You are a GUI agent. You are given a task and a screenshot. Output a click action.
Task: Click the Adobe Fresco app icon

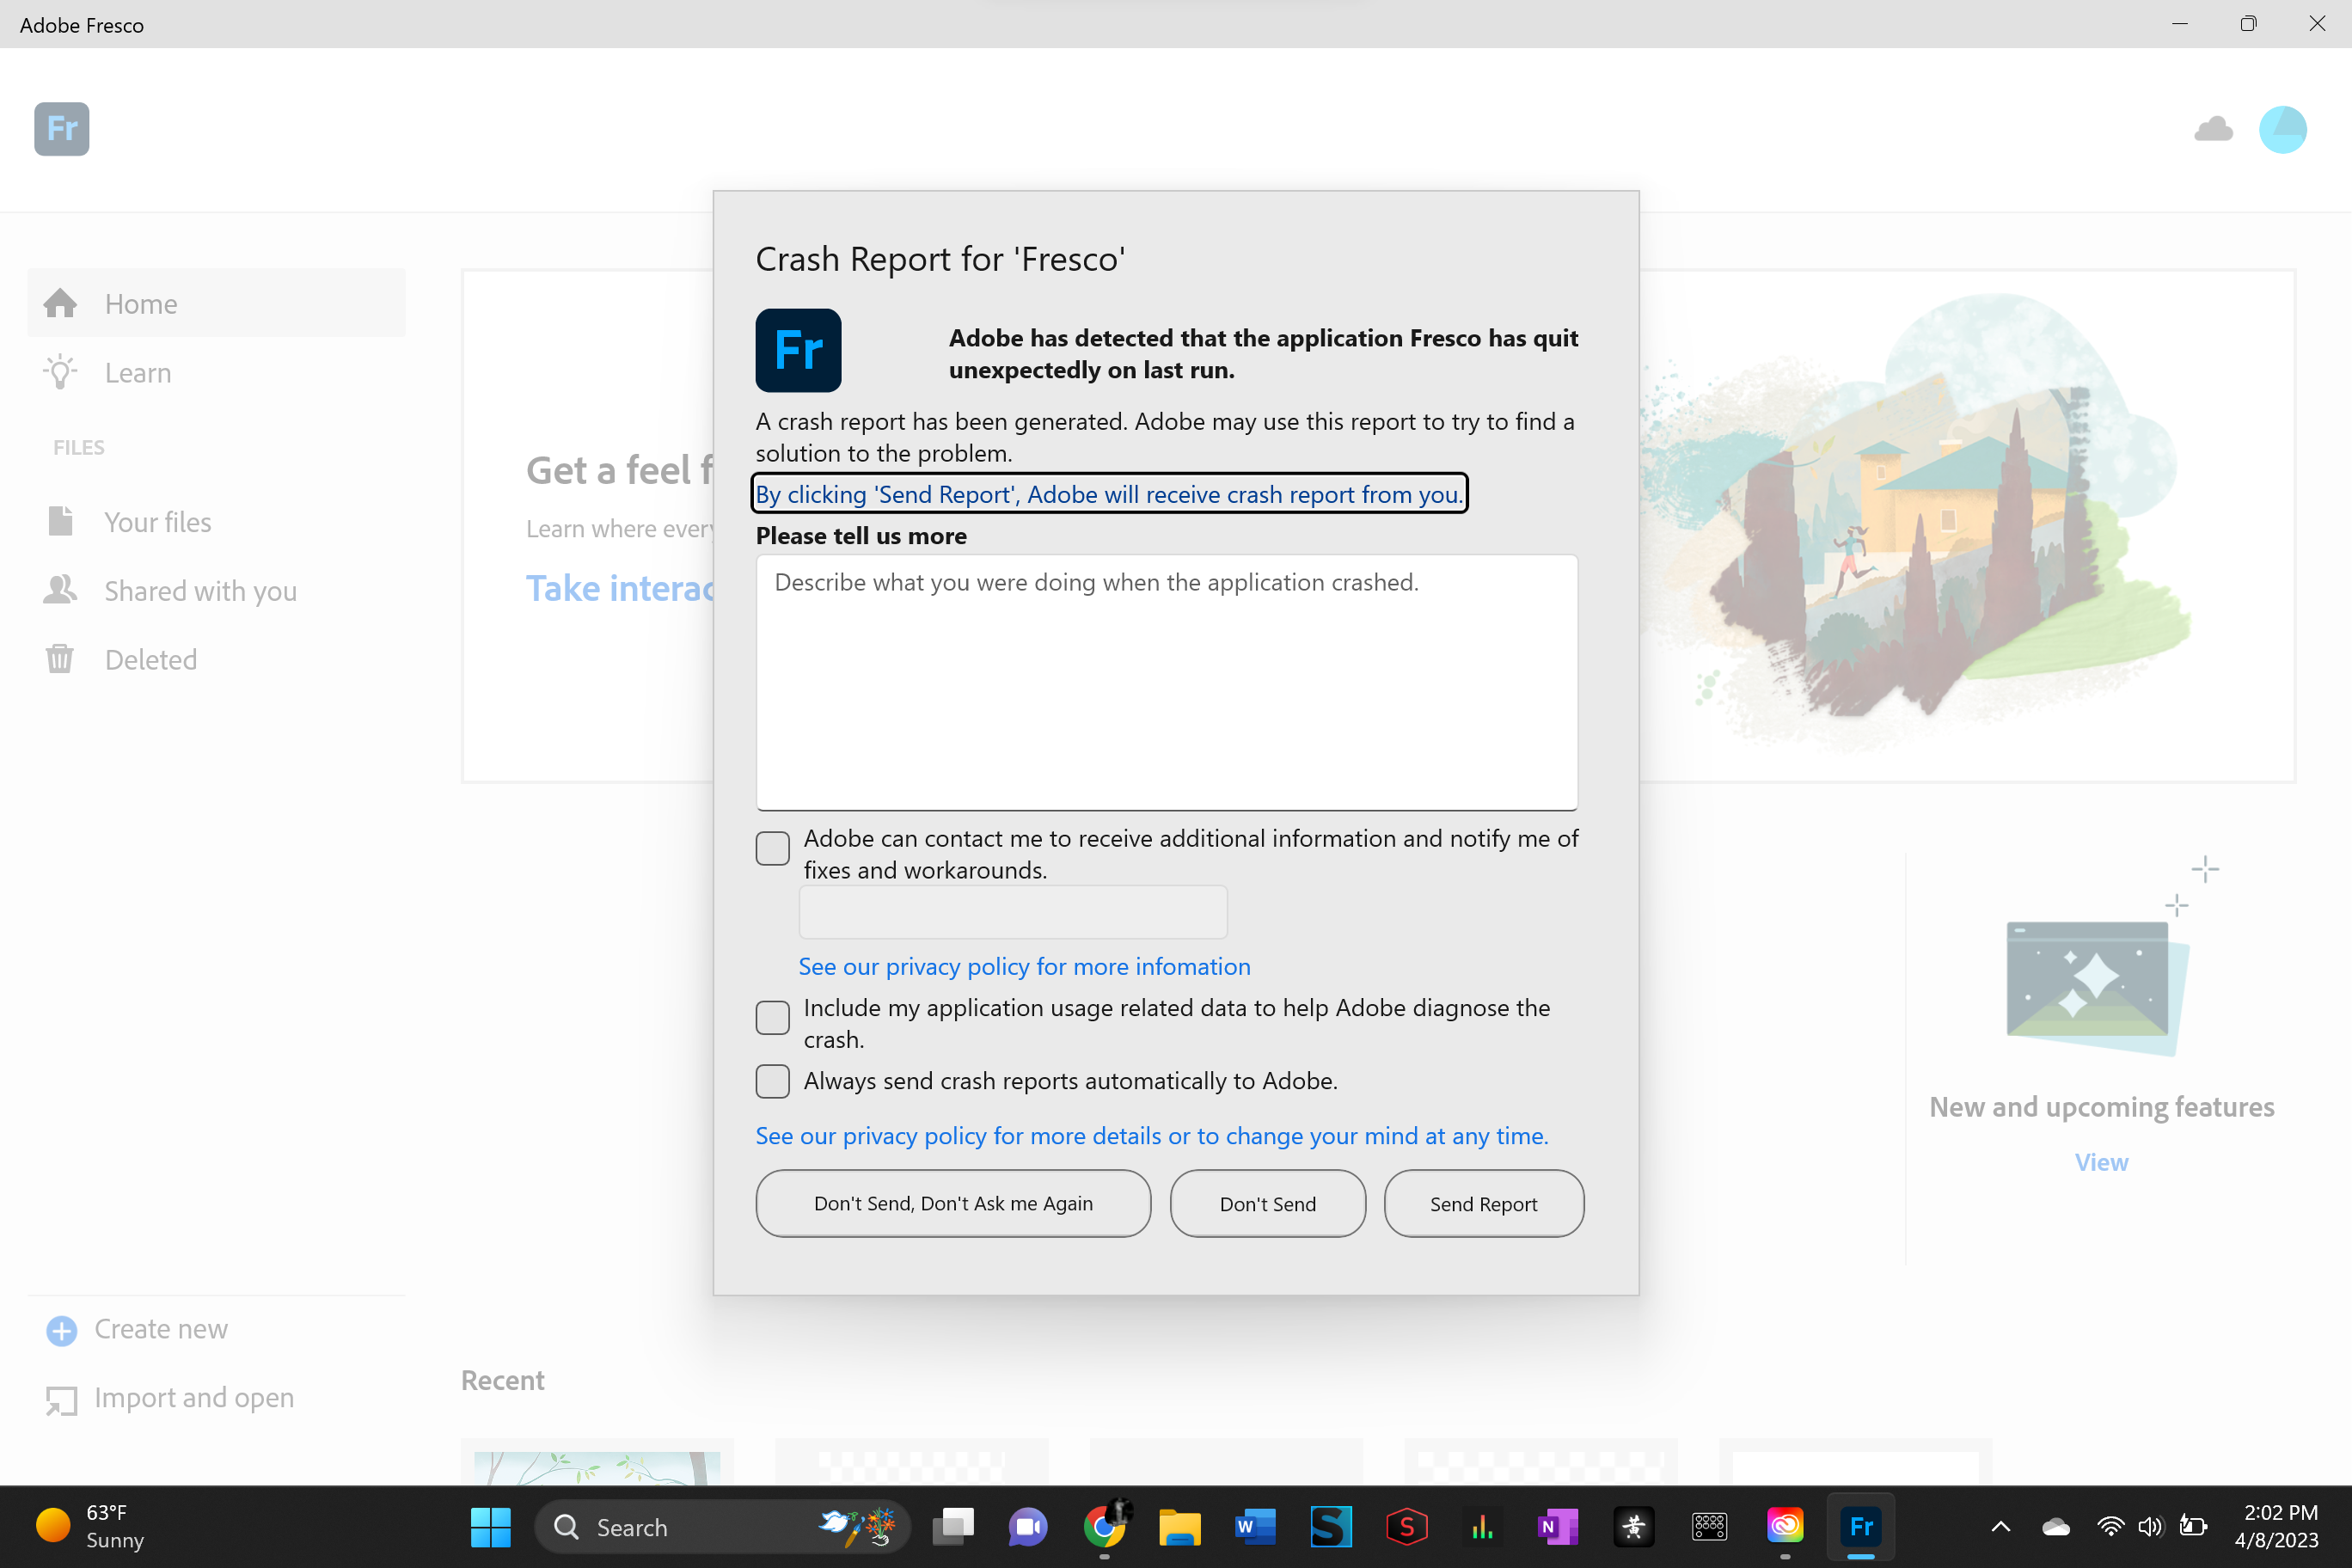point(59,126)
